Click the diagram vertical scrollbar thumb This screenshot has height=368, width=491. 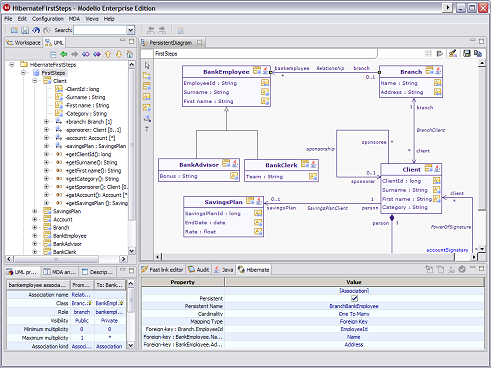(x=482, y=139)
